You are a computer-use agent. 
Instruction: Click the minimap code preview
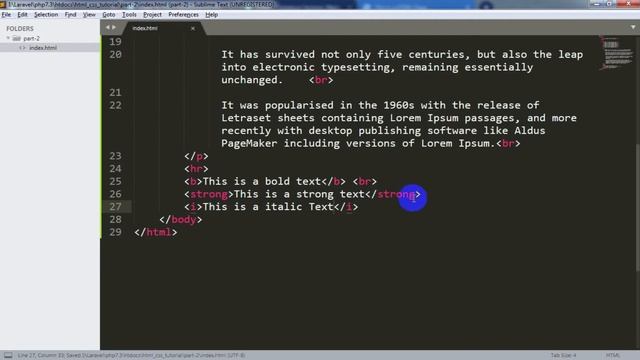(x=617, y=53)
